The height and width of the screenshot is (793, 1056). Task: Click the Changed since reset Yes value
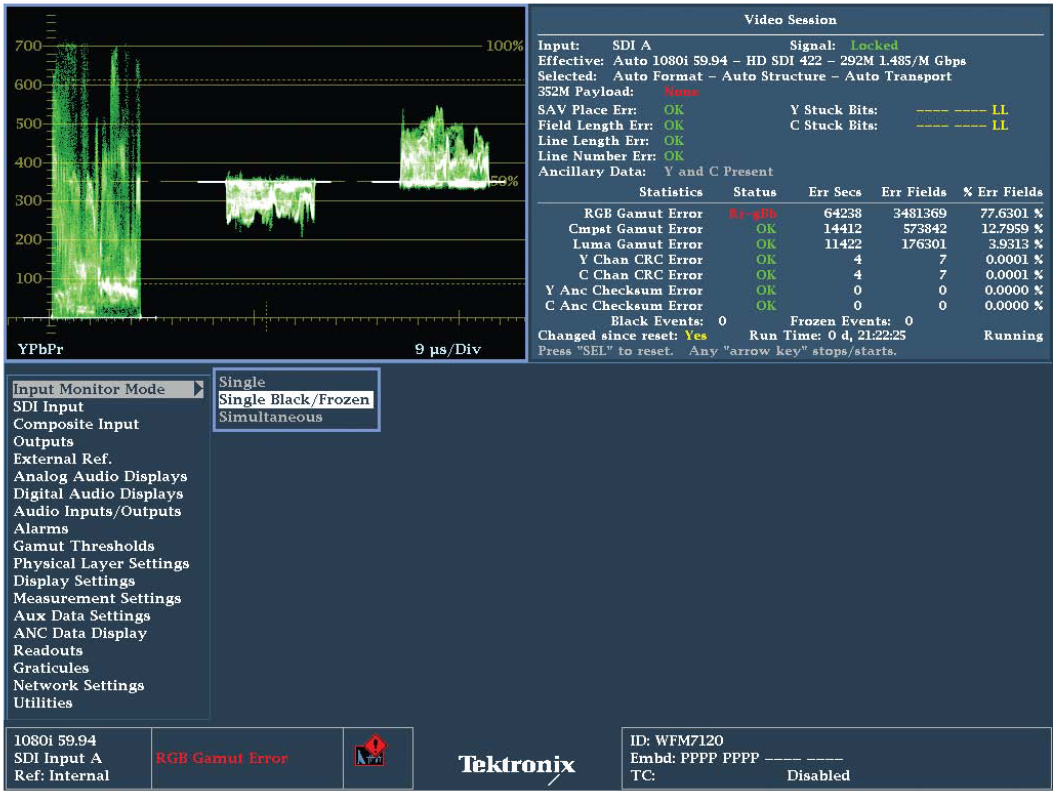[x=696, y=336]
